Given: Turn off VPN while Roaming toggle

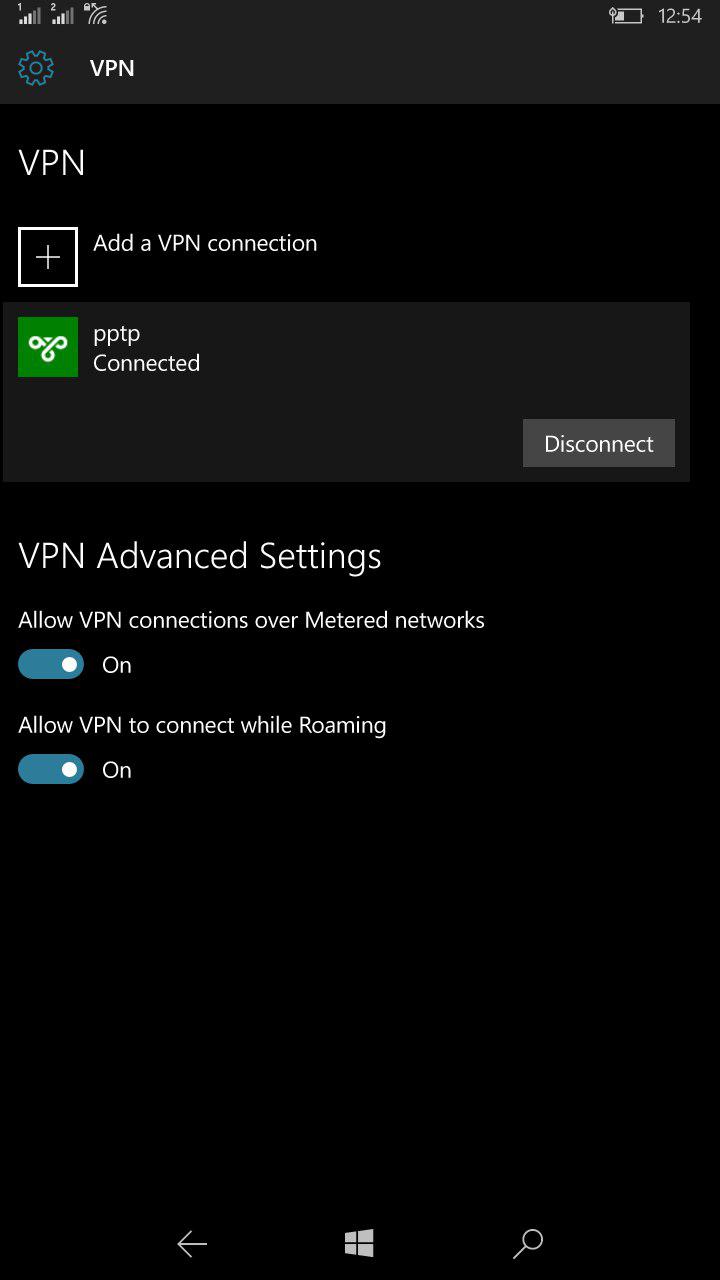Looking at the screenshot, I should [x=51, y=770].
